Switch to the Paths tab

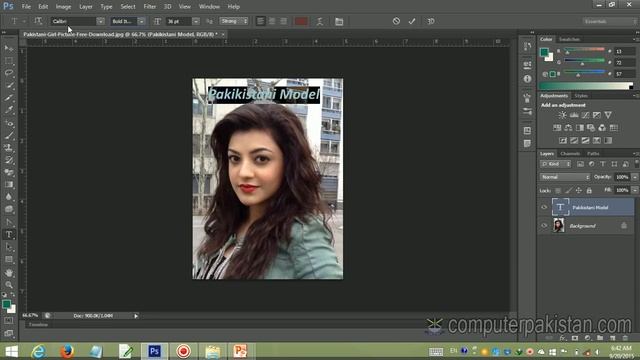point(593,153)
